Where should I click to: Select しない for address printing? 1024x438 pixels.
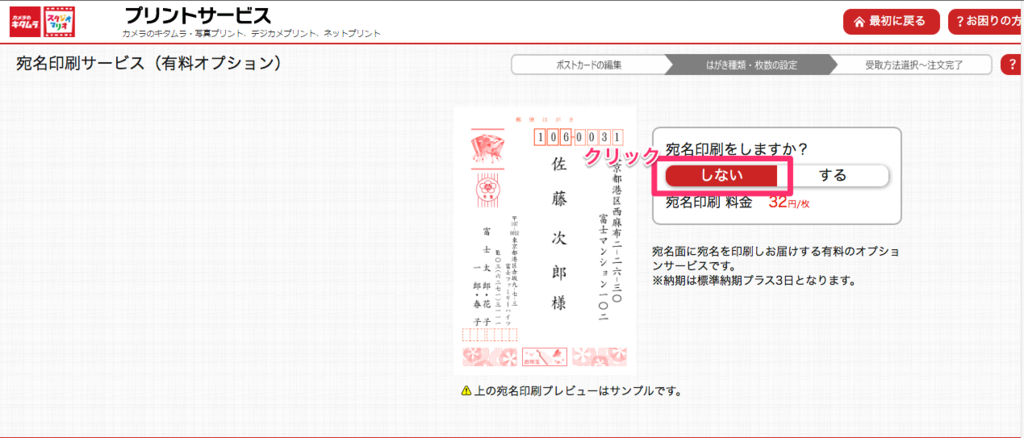click(x=722, y=176)
